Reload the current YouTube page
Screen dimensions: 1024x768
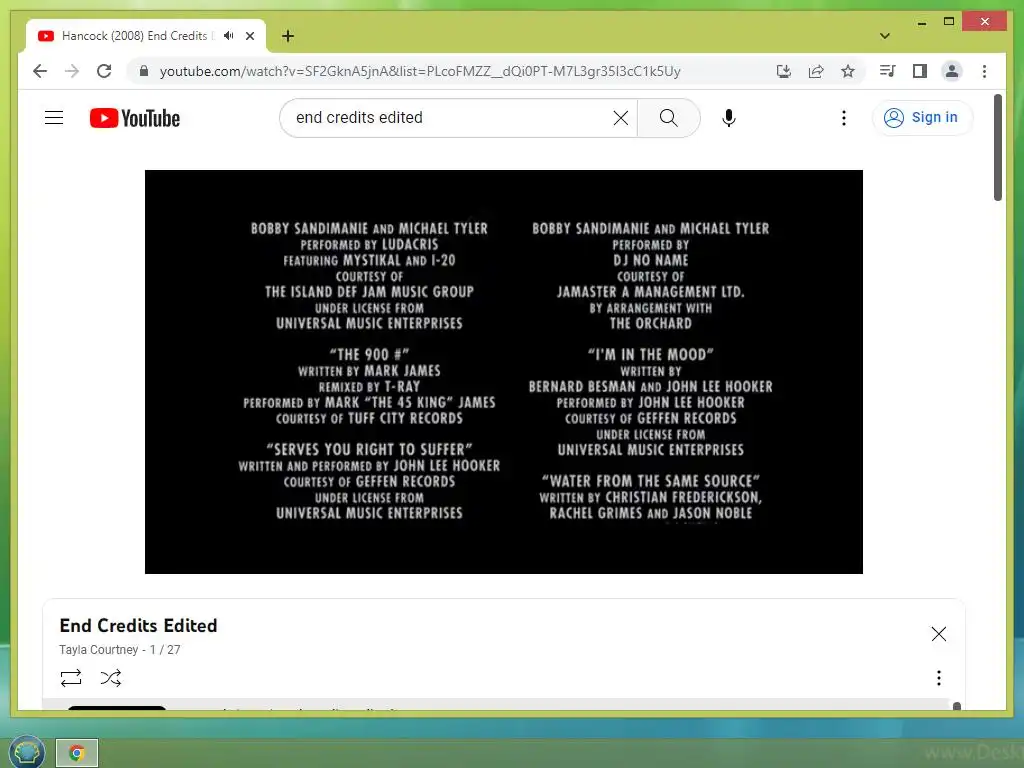click(104, 71)
